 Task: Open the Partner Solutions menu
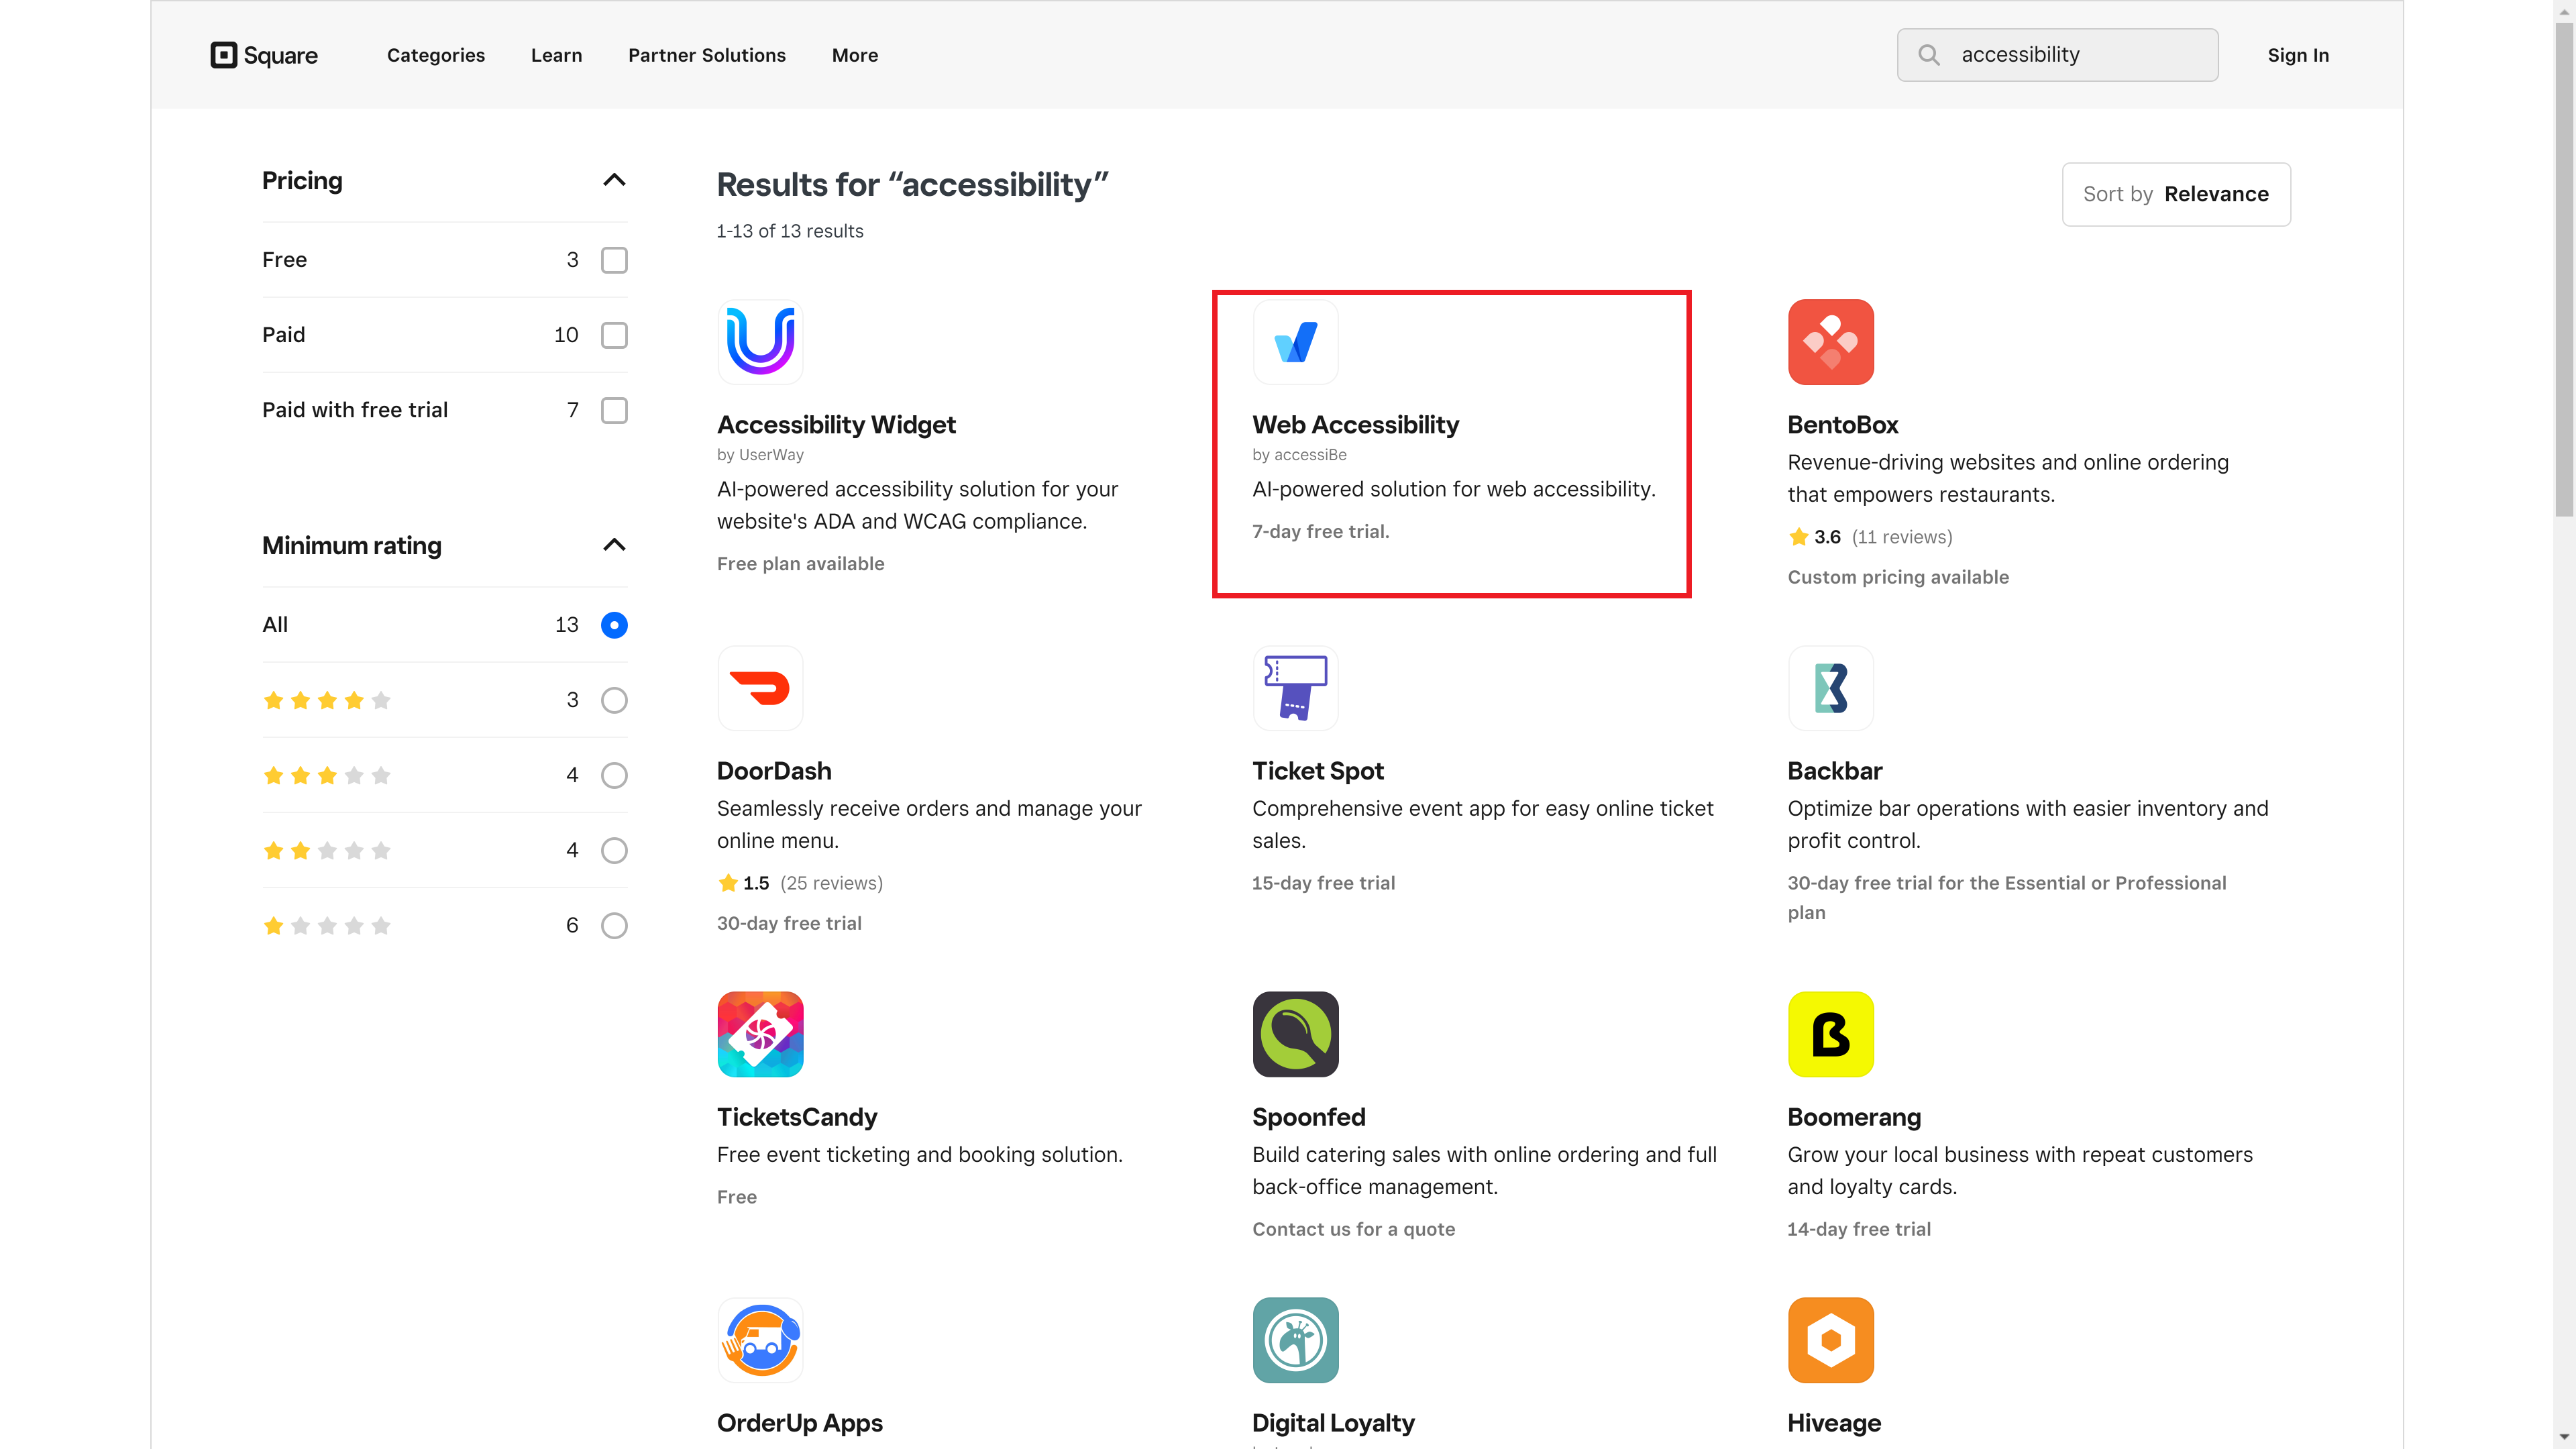tap(706, 55)
